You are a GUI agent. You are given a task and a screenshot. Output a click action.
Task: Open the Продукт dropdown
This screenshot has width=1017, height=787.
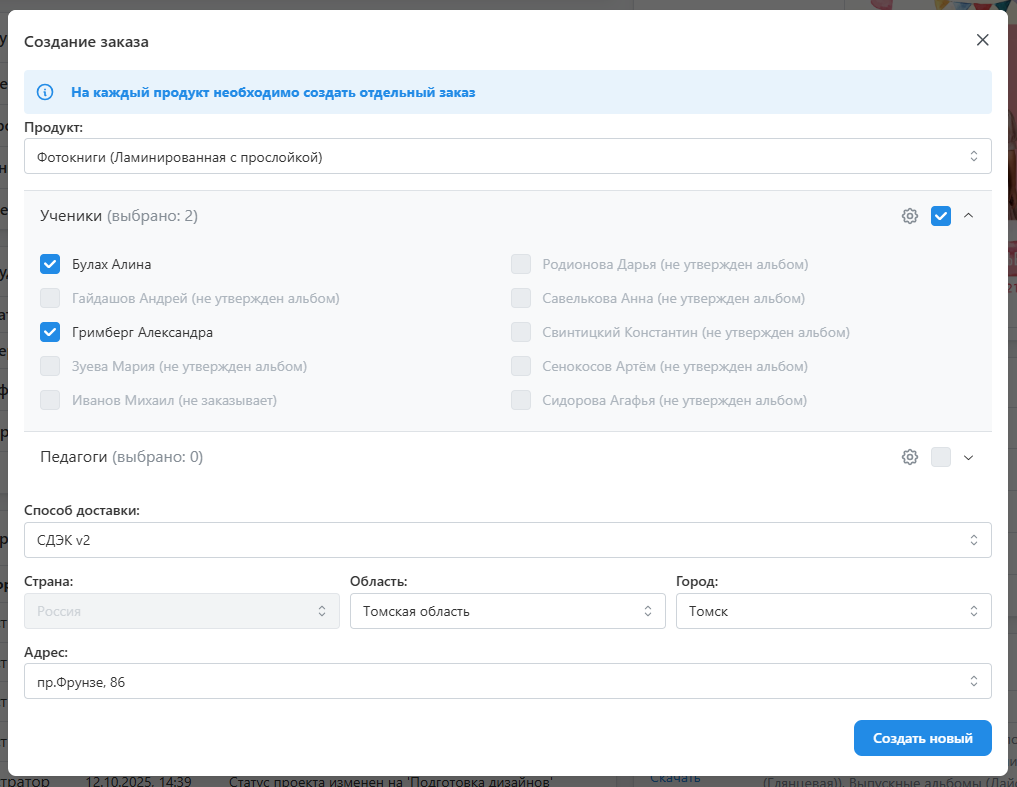coord(507,156)
